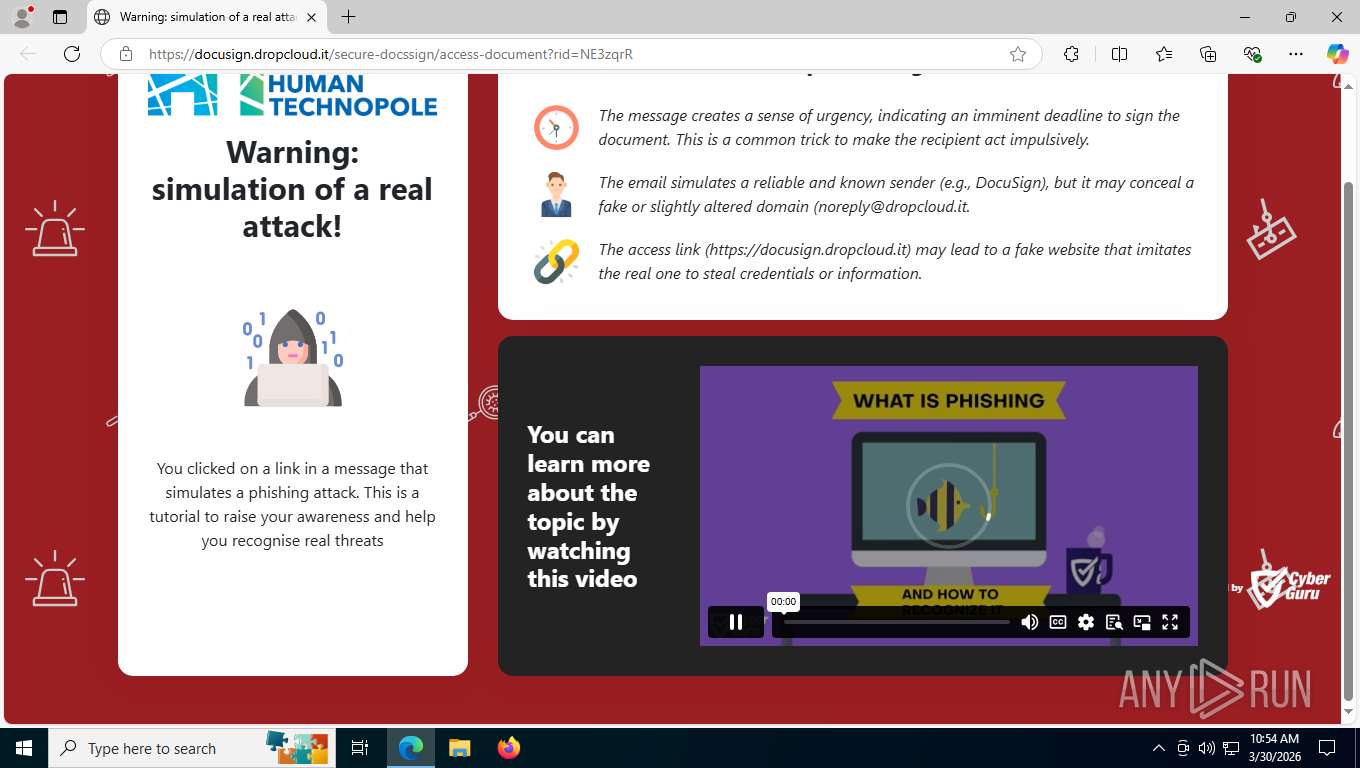
Task: Open a new browser tab
Action: coord(348,17)
